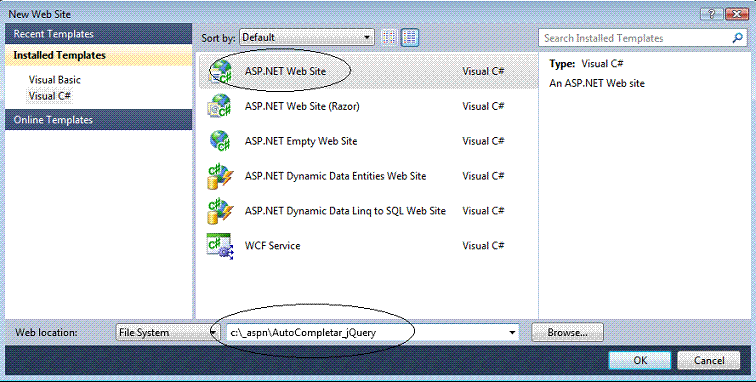Select the WCF Service label
Screen dimensions: 756x382
click(272, 246)
